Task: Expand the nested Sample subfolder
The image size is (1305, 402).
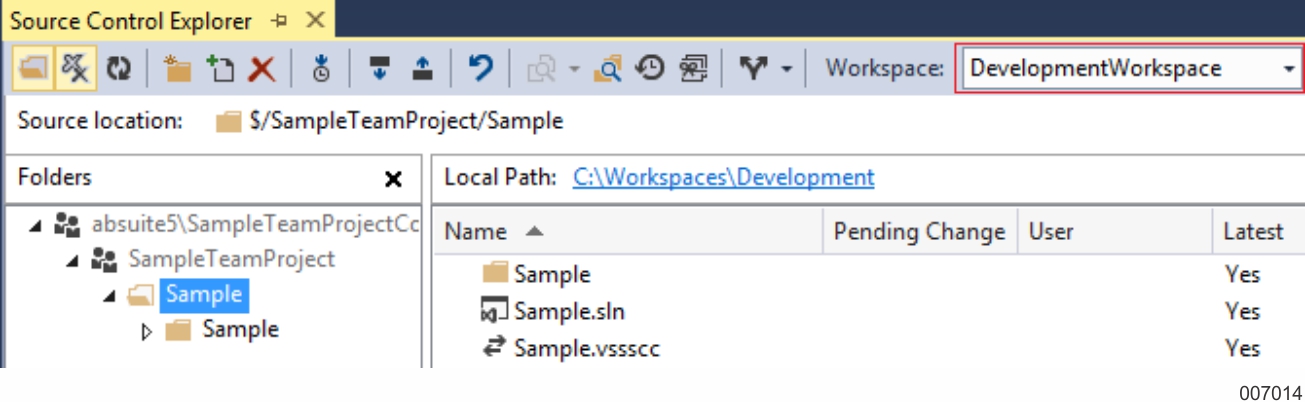Action: pos(147,331)
